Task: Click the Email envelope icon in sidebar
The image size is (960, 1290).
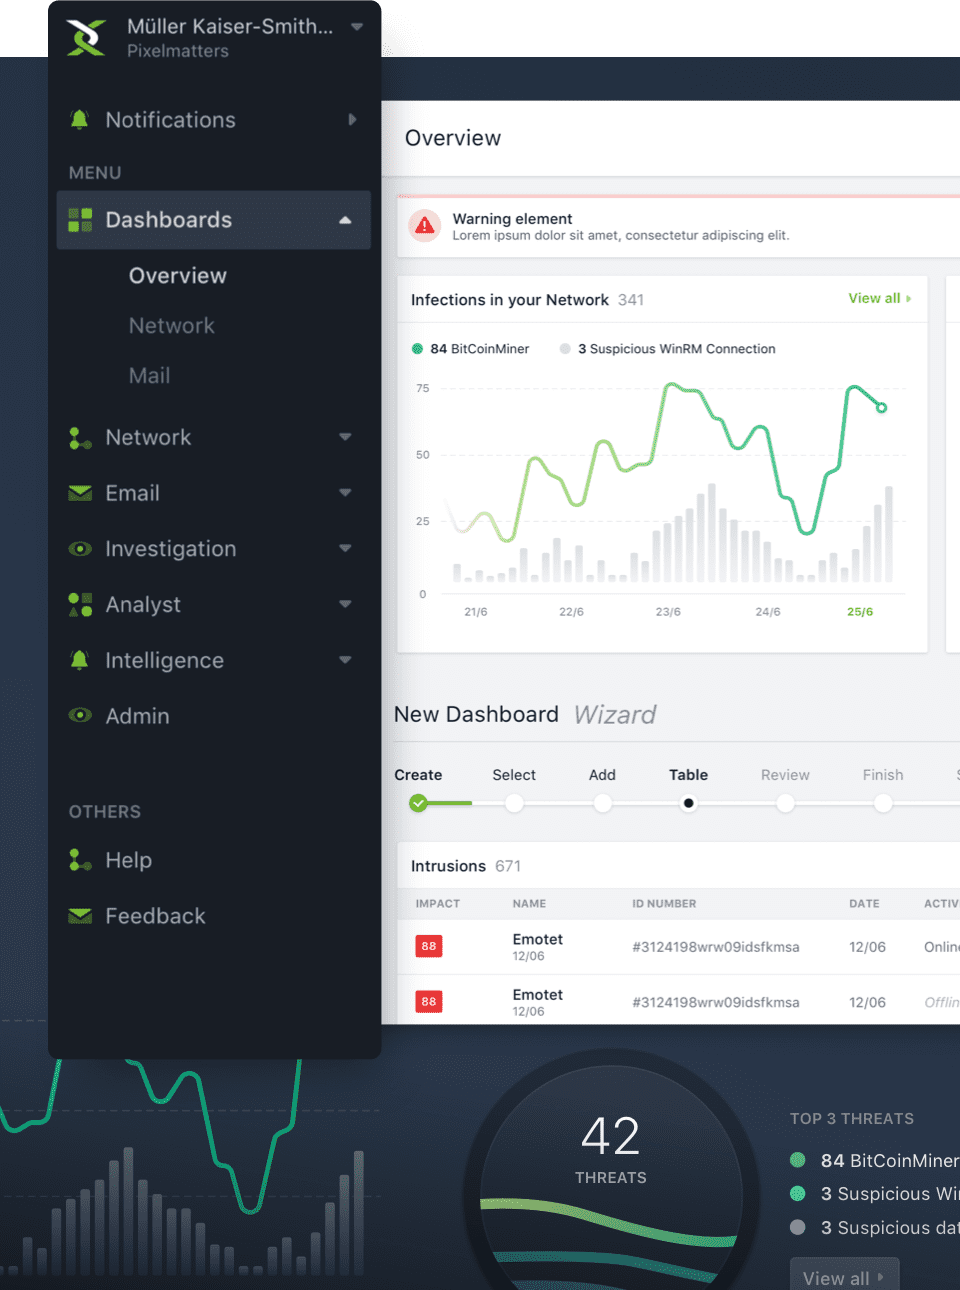Action: pos(79,492)
